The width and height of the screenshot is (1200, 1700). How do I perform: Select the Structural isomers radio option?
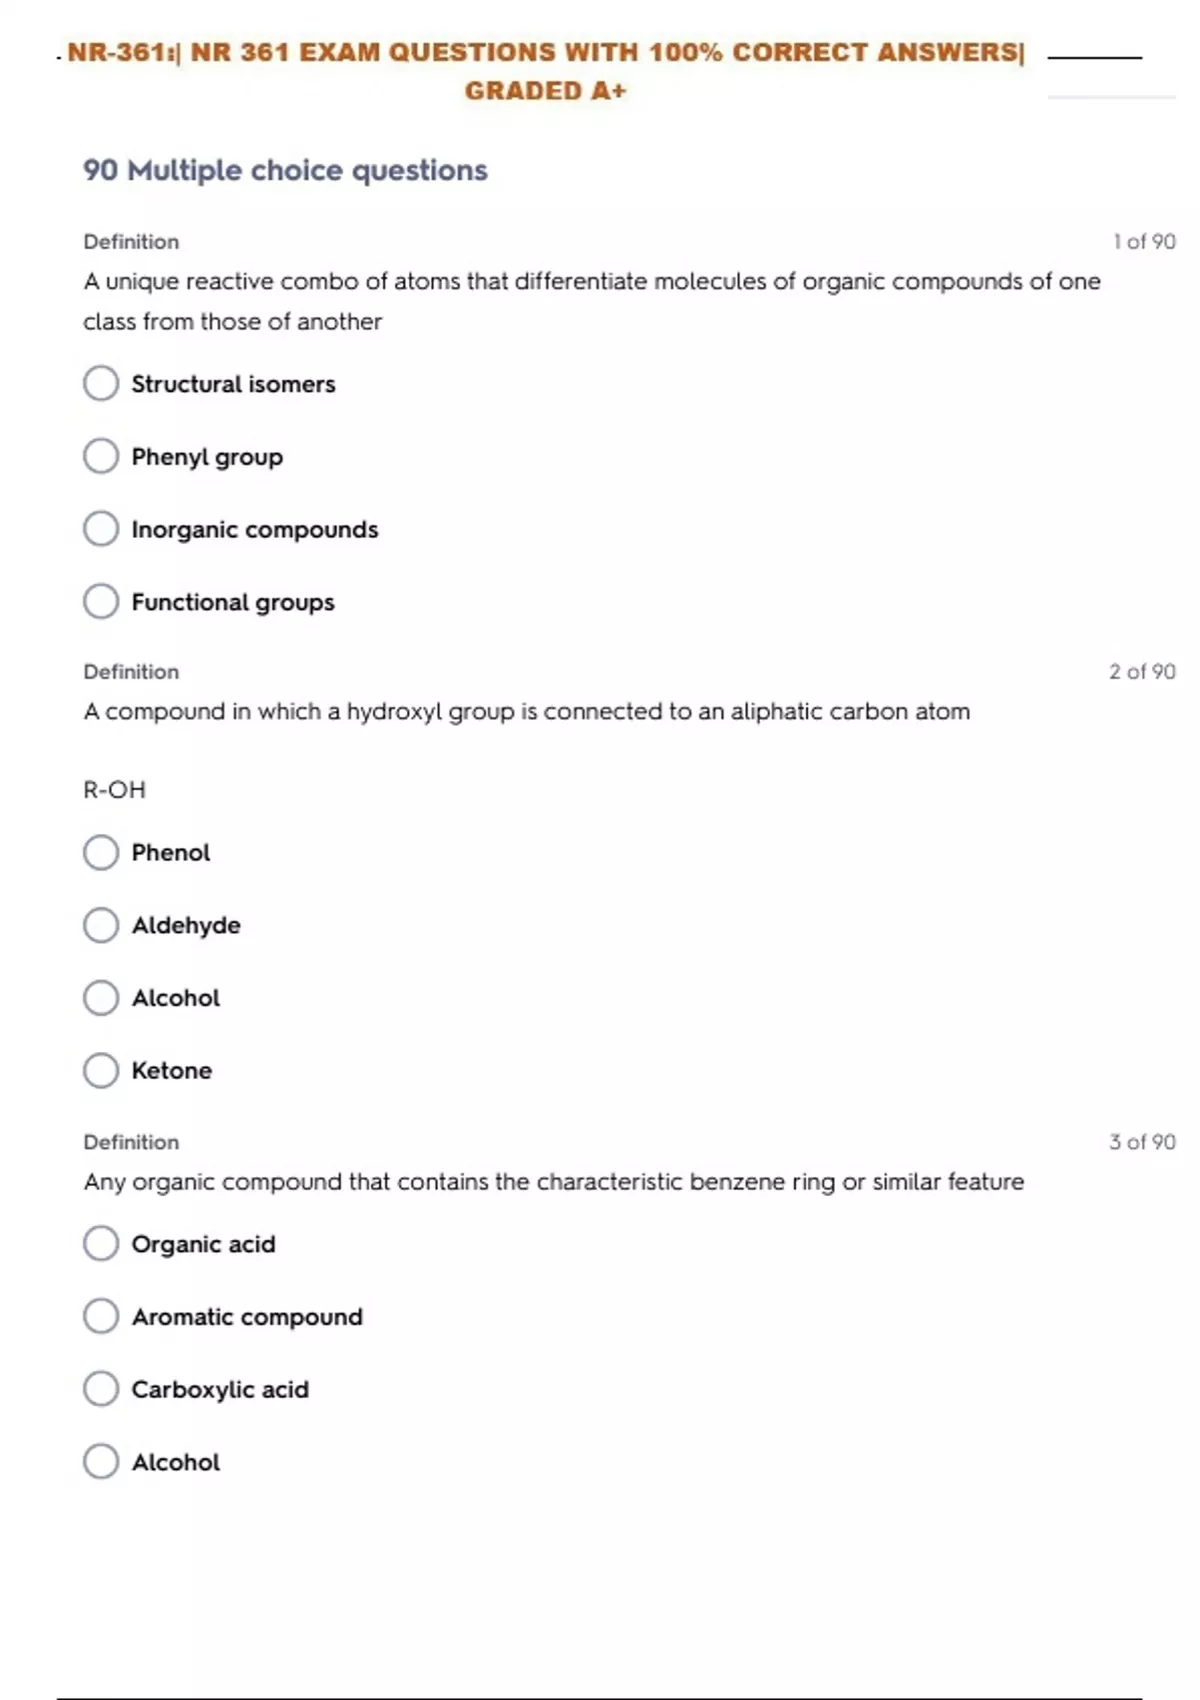(101, 383)
